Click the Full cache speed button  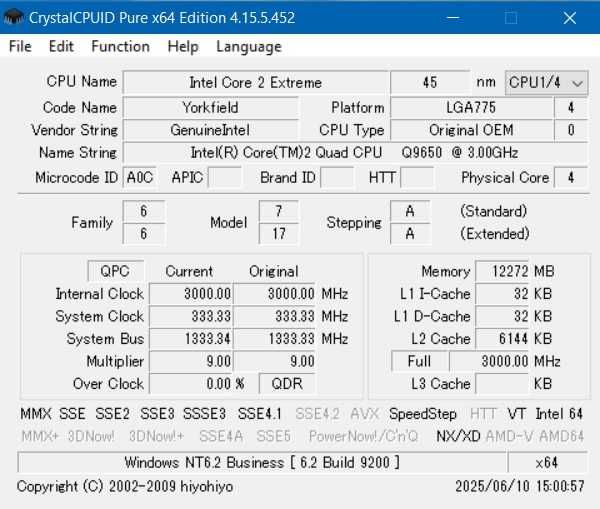click(419, 361)
